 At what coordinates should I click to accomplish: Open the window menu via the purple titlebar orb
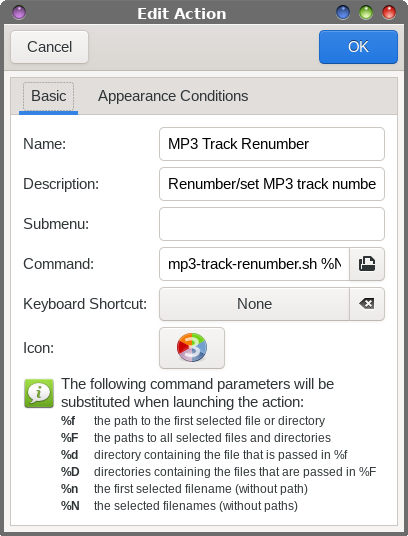(x=19, y=13)
